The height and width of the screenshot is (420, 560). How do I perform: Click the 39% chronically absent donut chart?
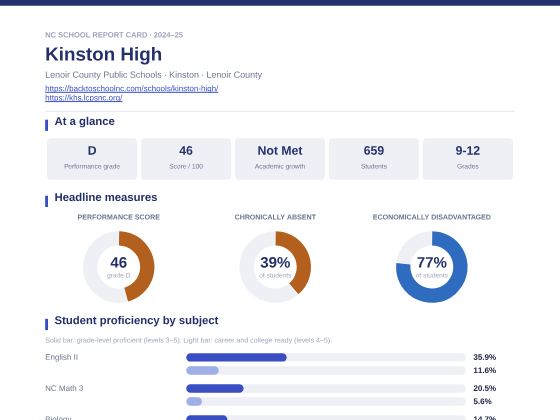pyautogui.click(x=275, y=267)
